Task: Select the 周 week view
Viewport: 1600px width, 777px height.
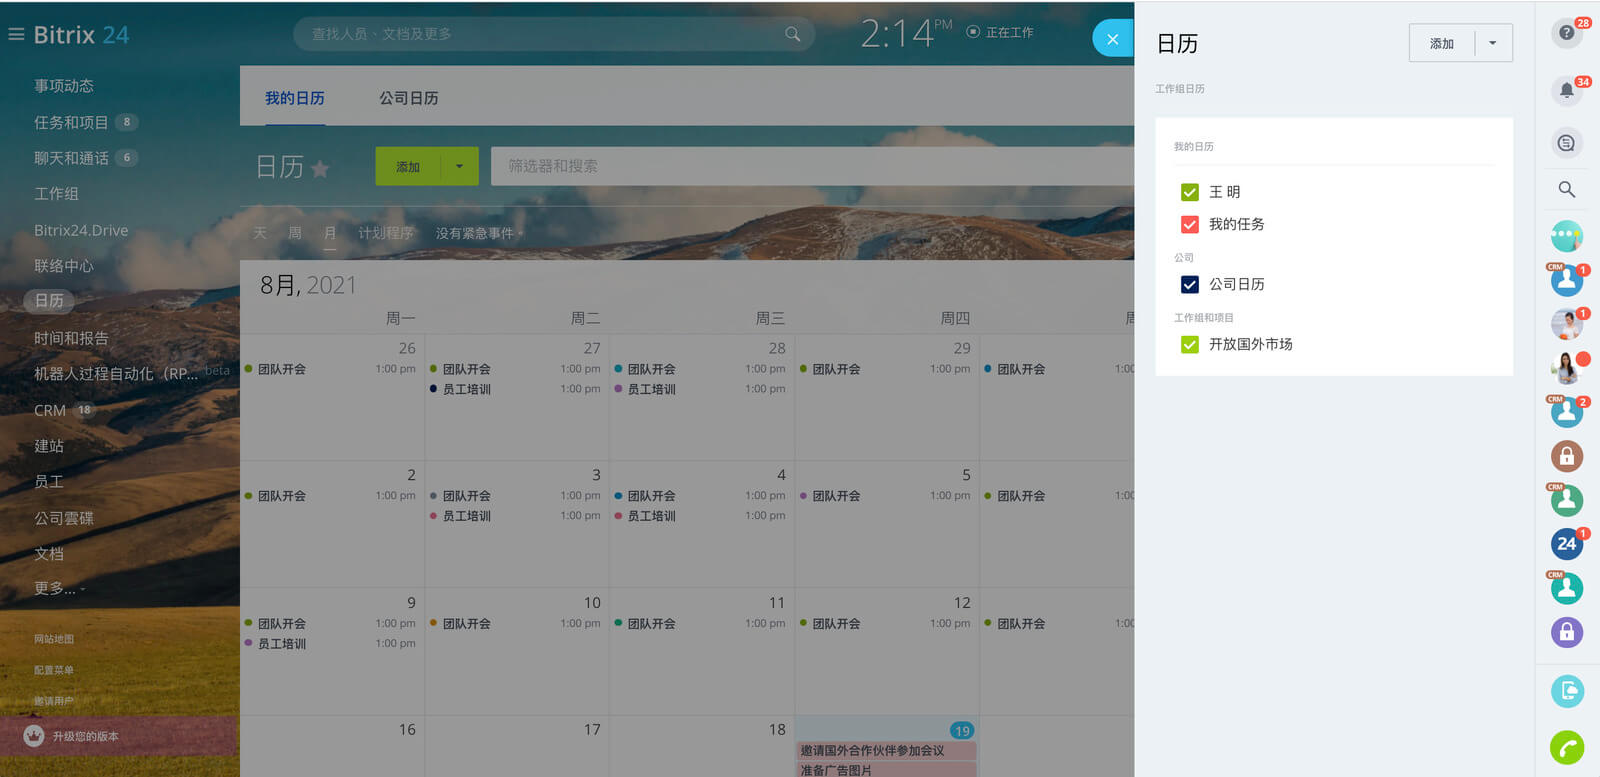Action: pos(295,233)
